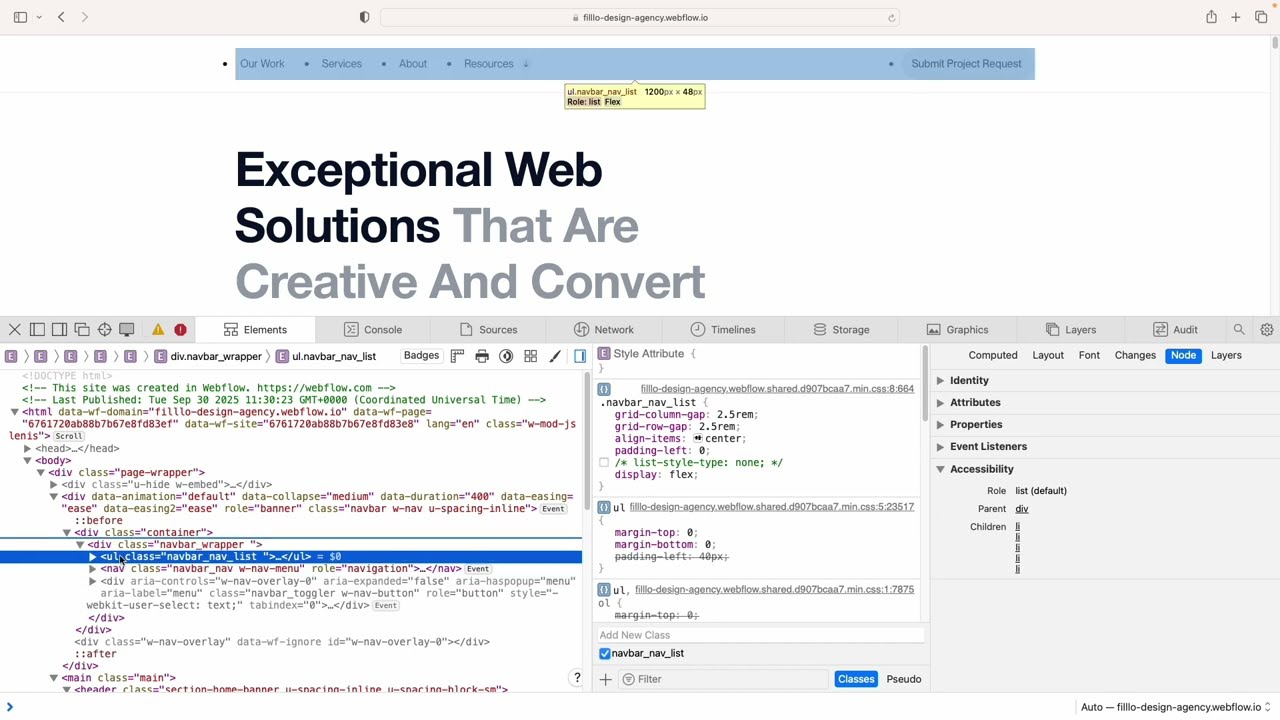This screenshot has height=720, width=1280.
Task: Toggle details sidebar panel icon
Action: (580, 356)
